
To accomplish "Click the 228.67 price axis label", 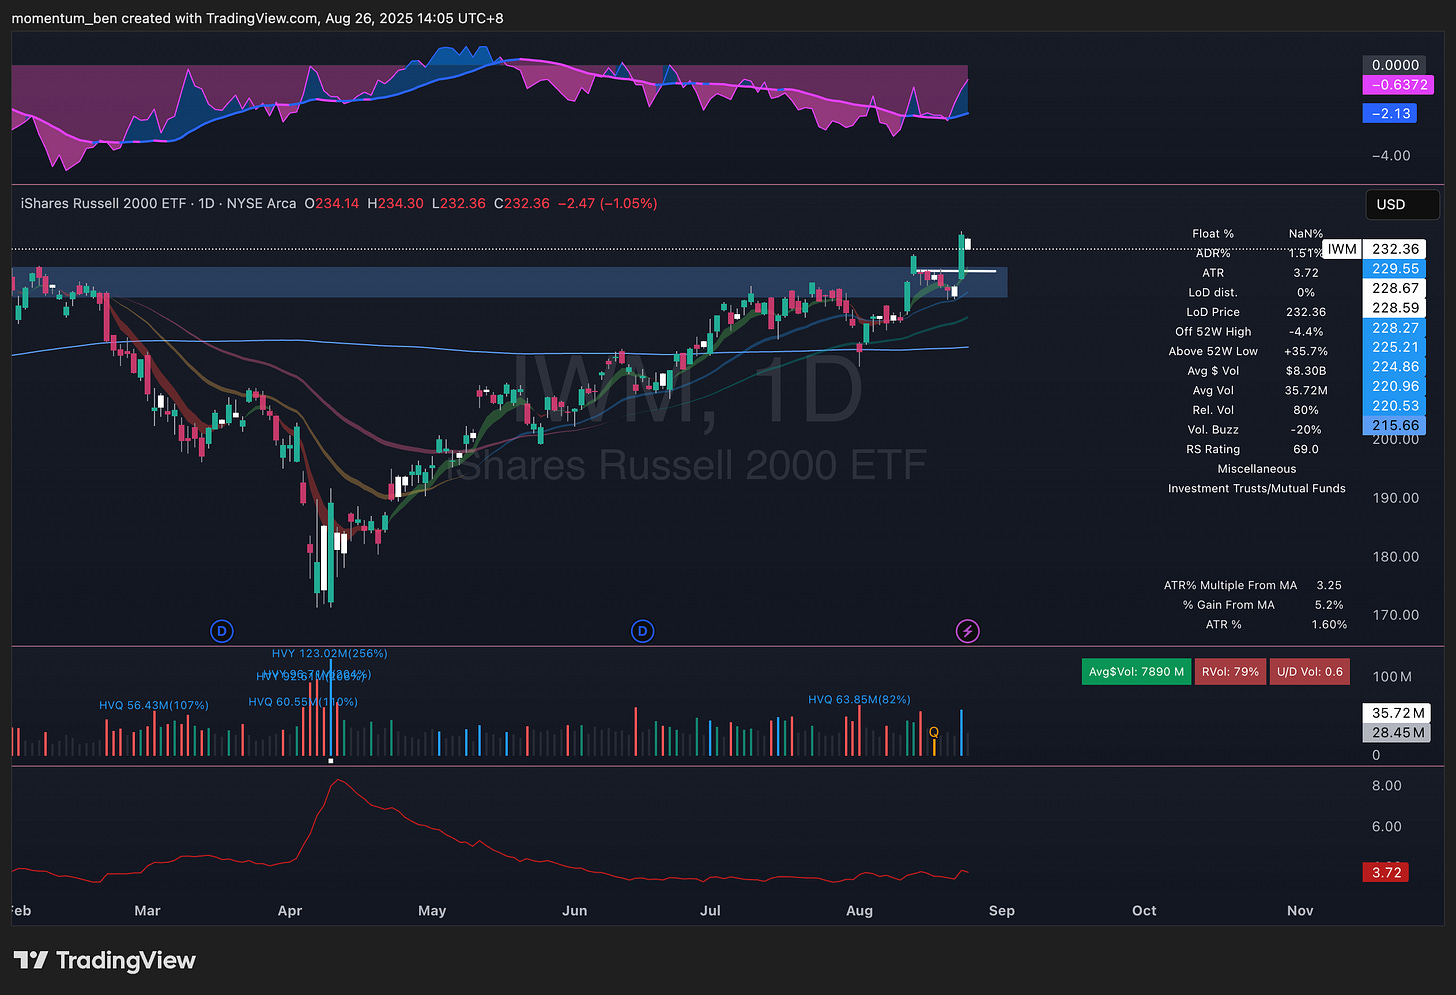I will tap(1395, 288).
